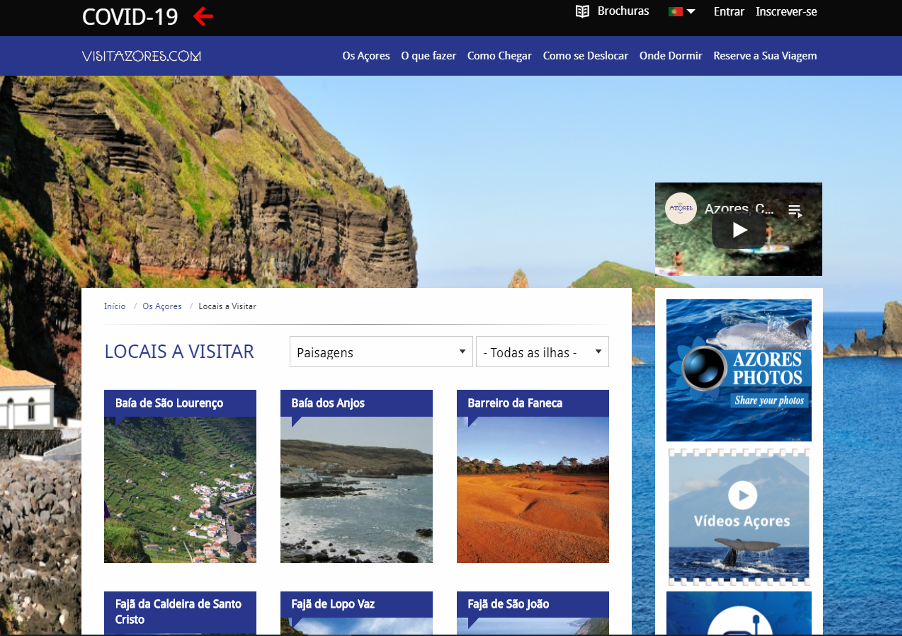902x636 pixels.
Task: Click the red COVID-19 arrow icon
Action: tap(203, 16)
